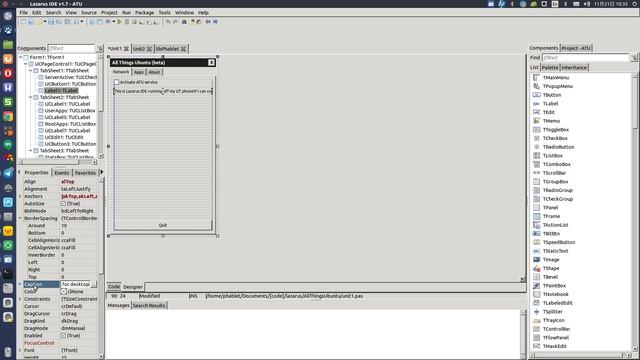Choose the TSpeedButton component icon

[x=536, y=242]
